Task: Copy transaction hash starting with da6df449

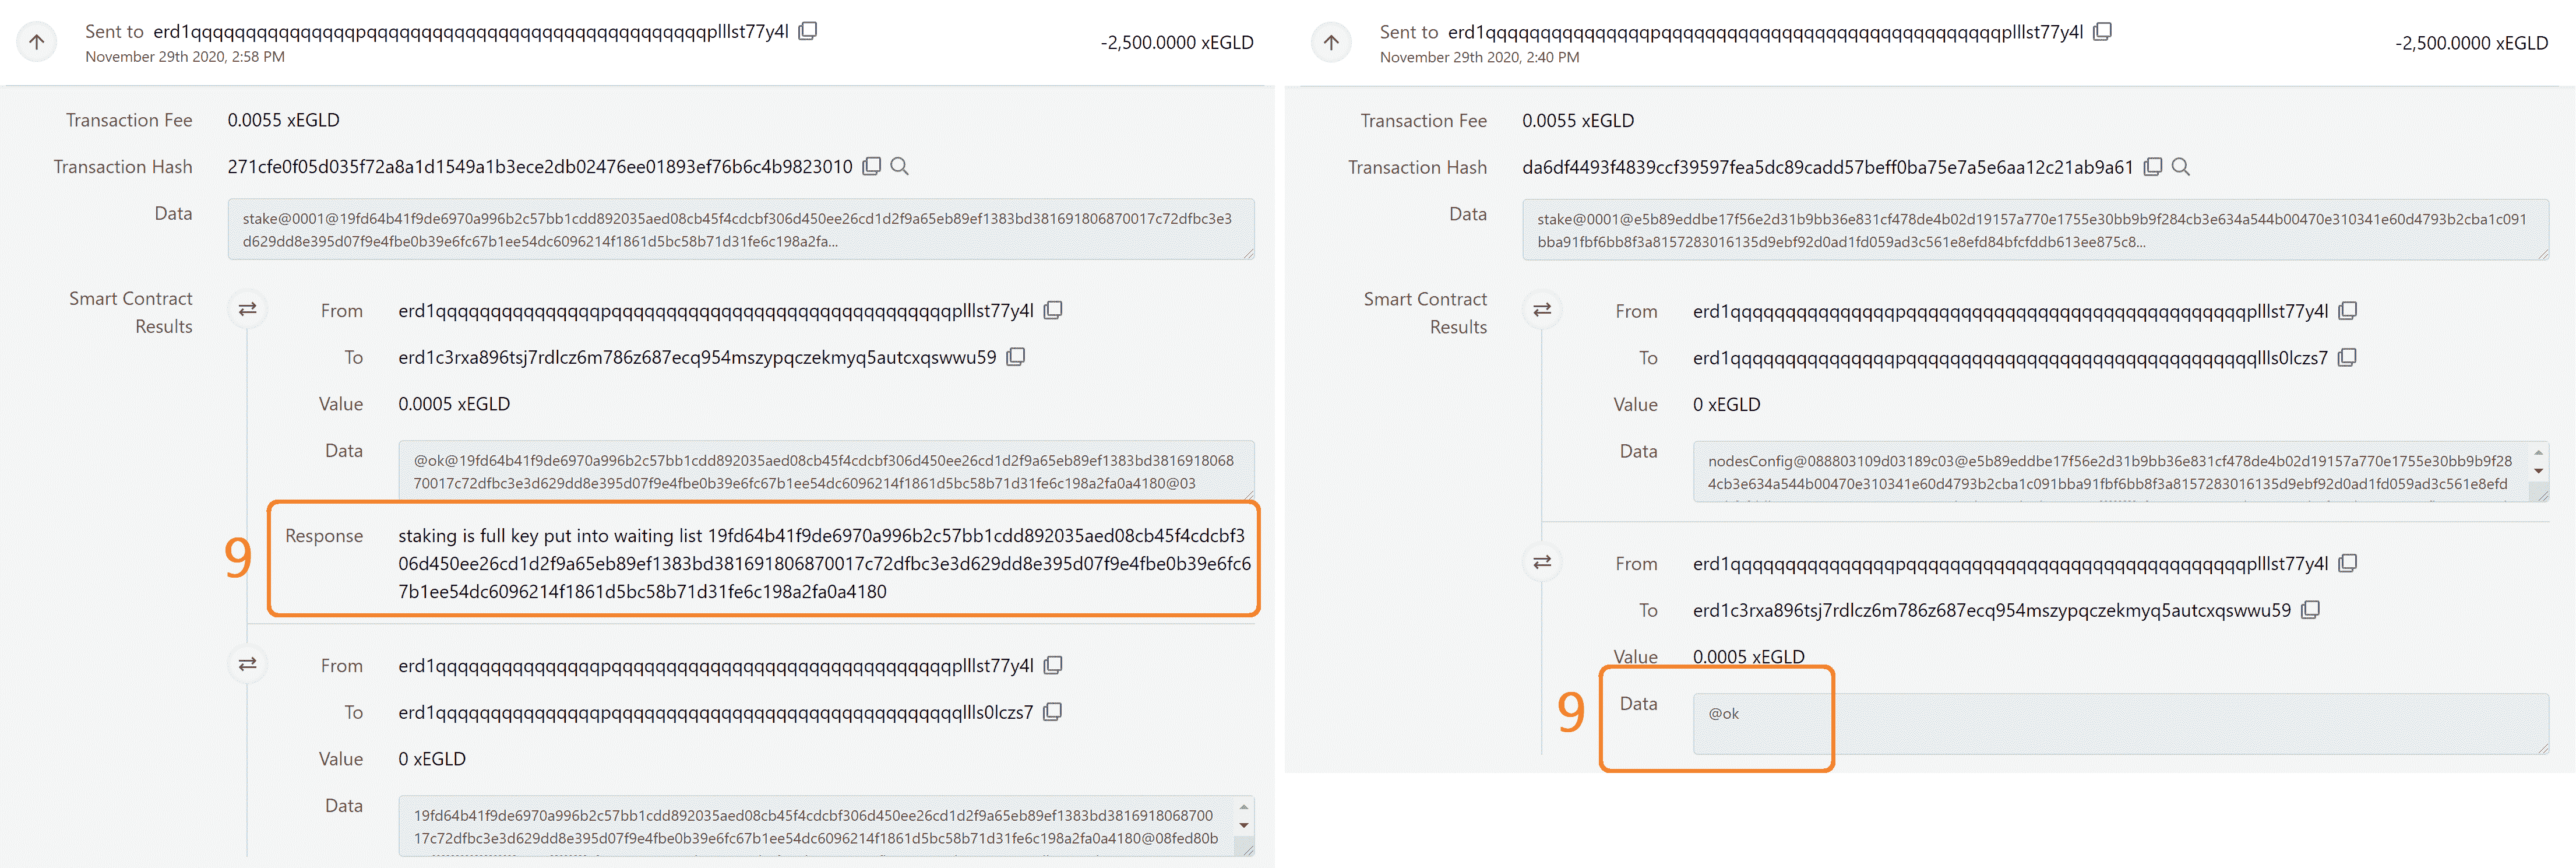Action: [x=2153, y=167]
